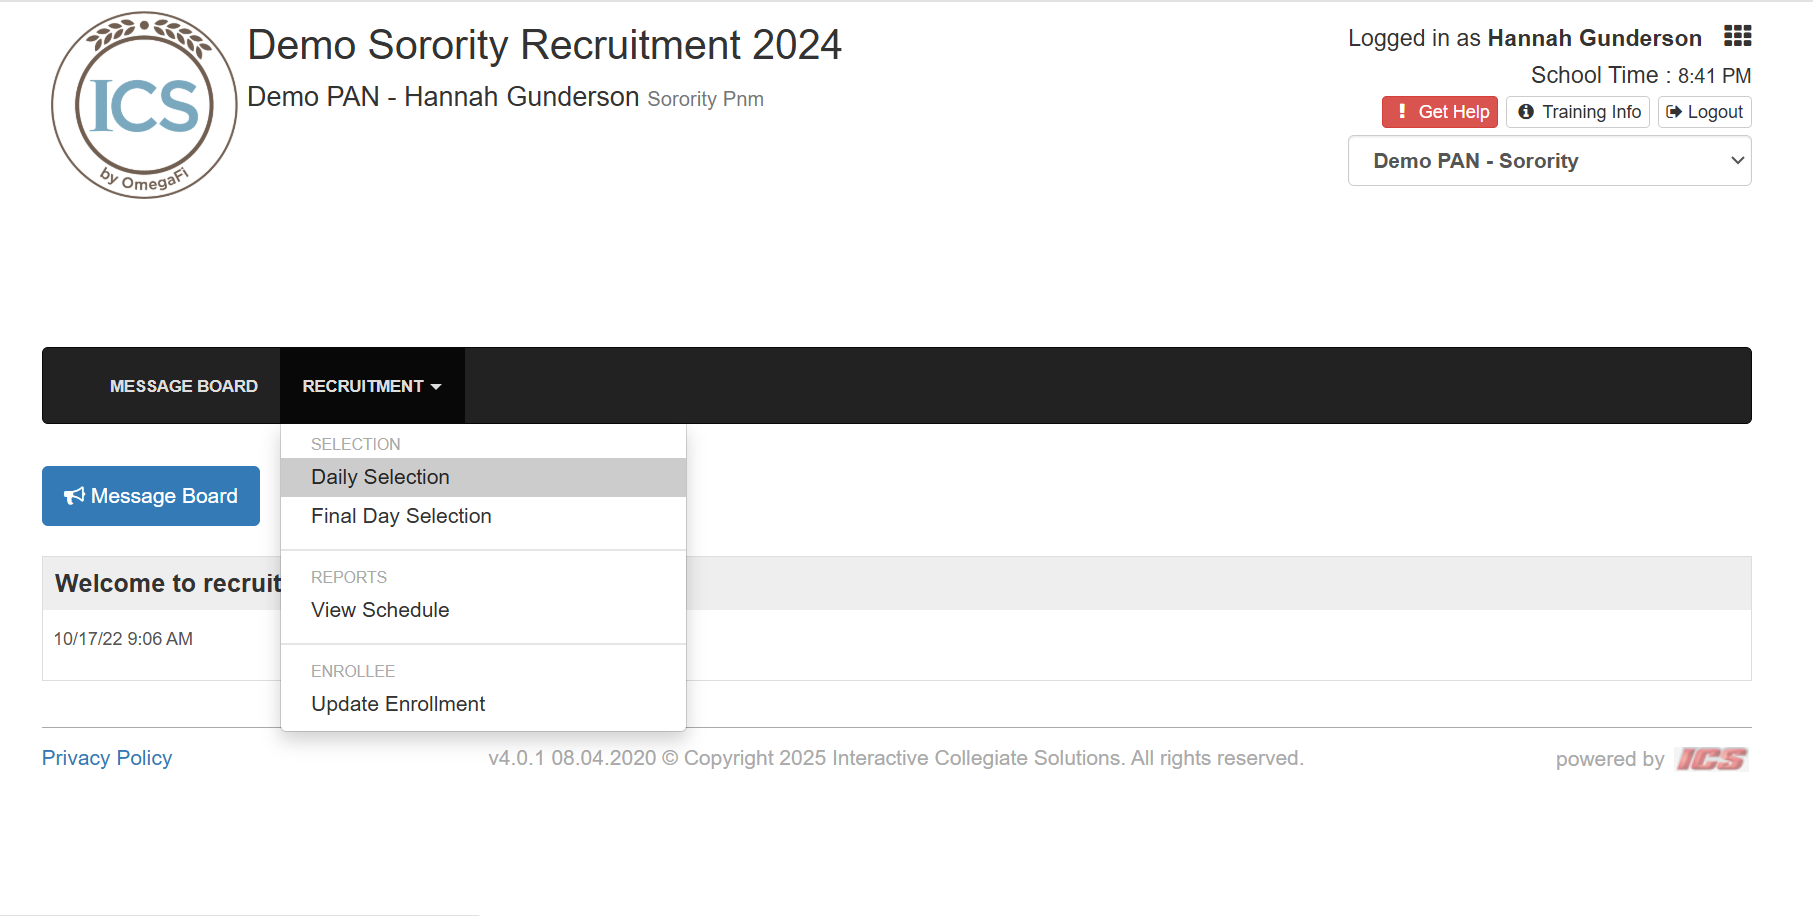Click the blue Message Board megaphone button
1813x916 pixels.
pos(151,496)
